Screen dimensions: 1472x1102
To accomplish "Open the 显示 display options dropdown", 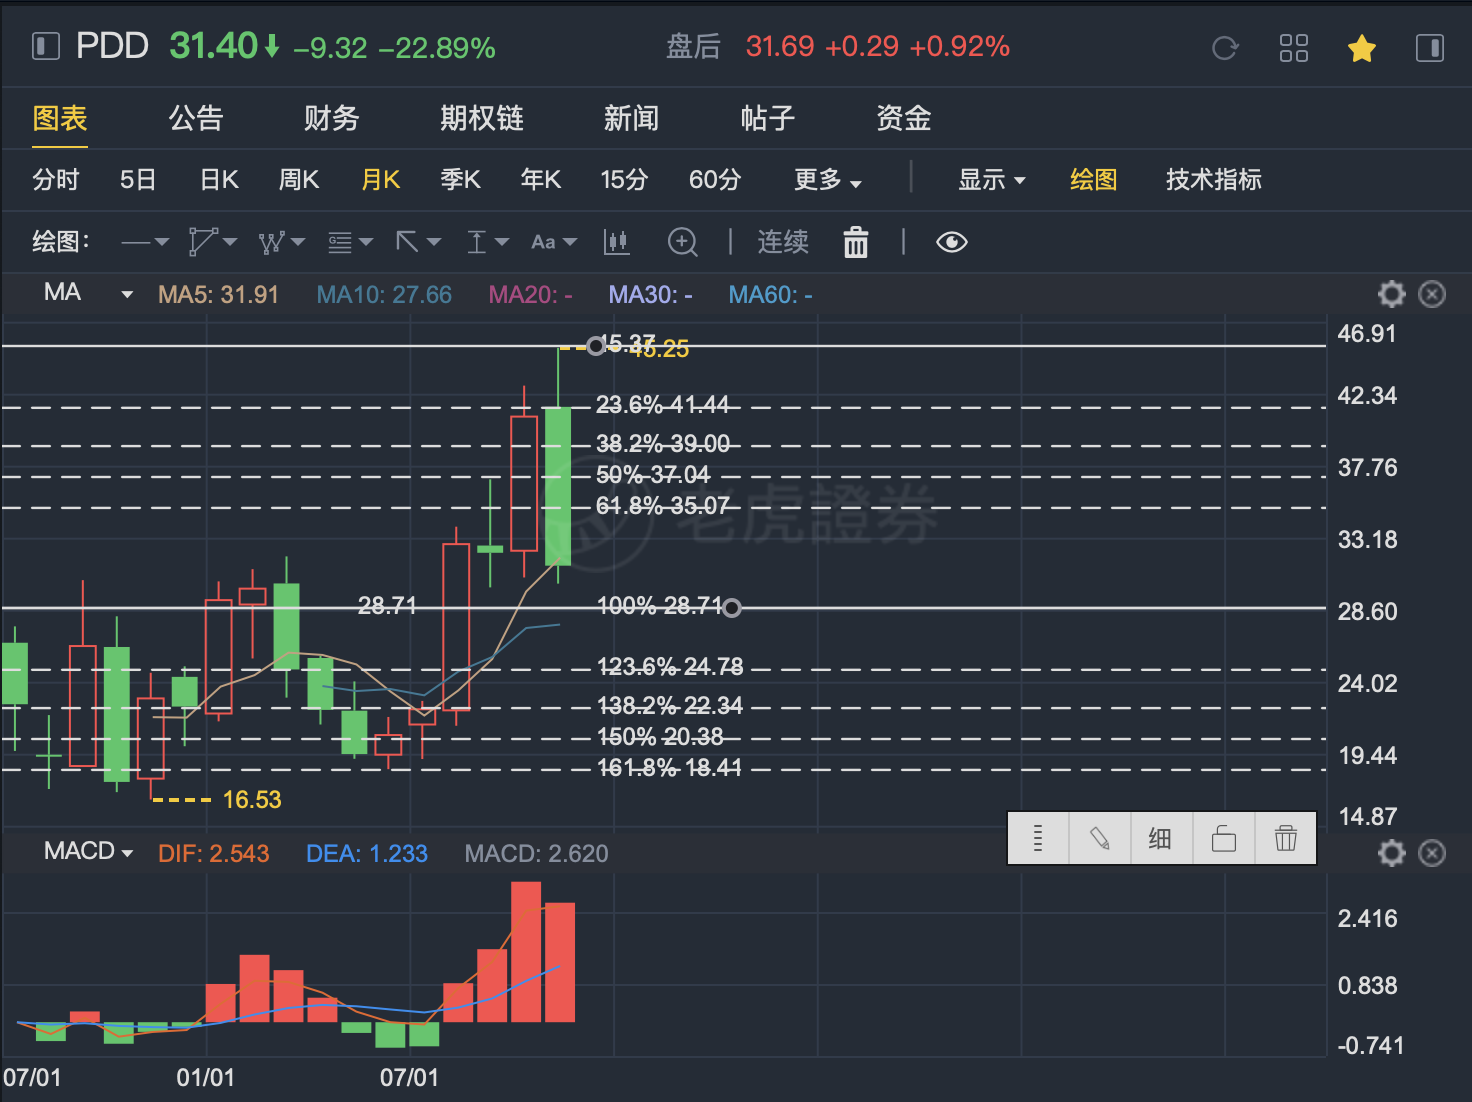I will click(x=992, y=180).
